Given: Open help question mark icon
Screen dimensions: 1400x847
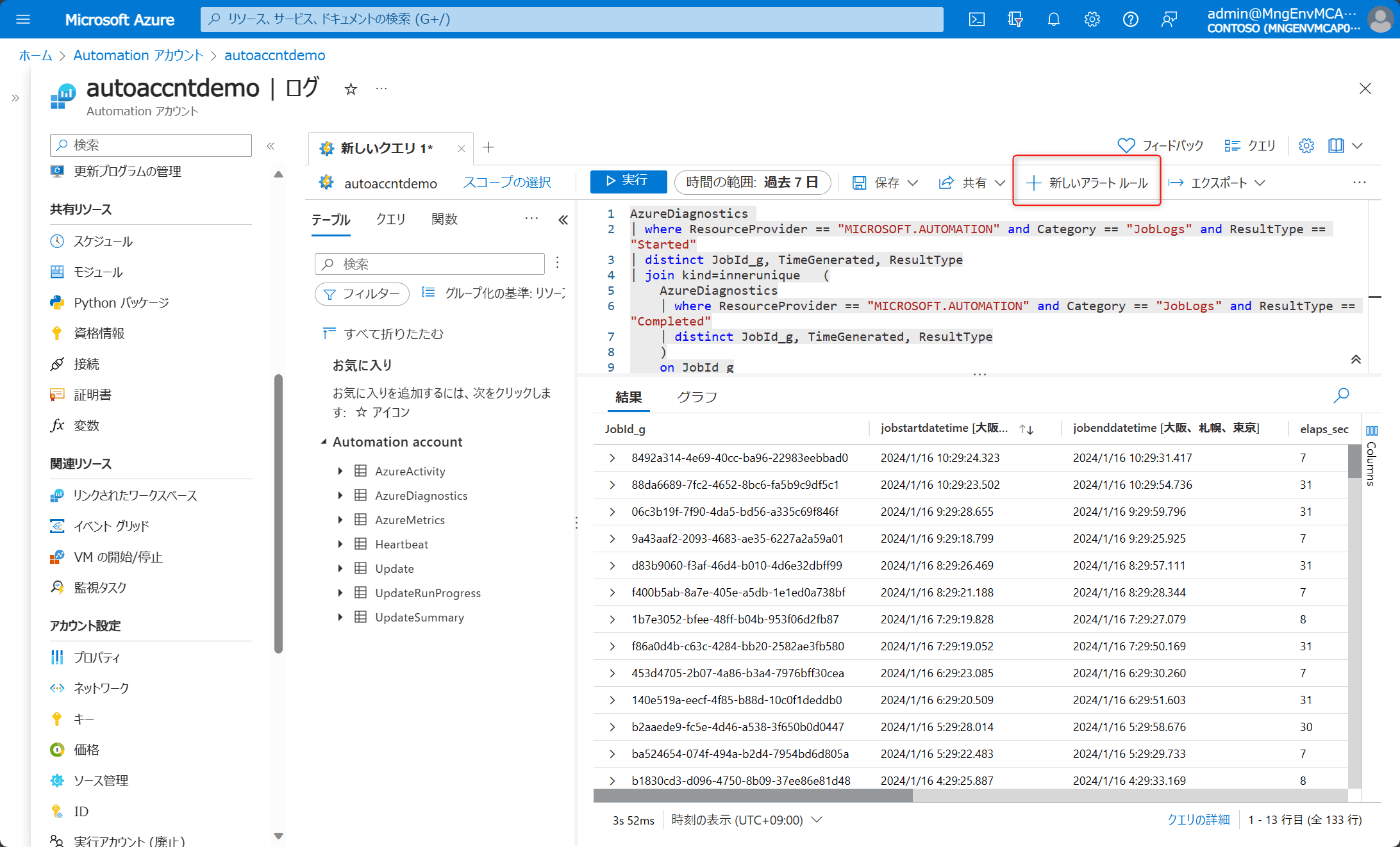Looking at the screenshot, I should [x=1130, y=19].
